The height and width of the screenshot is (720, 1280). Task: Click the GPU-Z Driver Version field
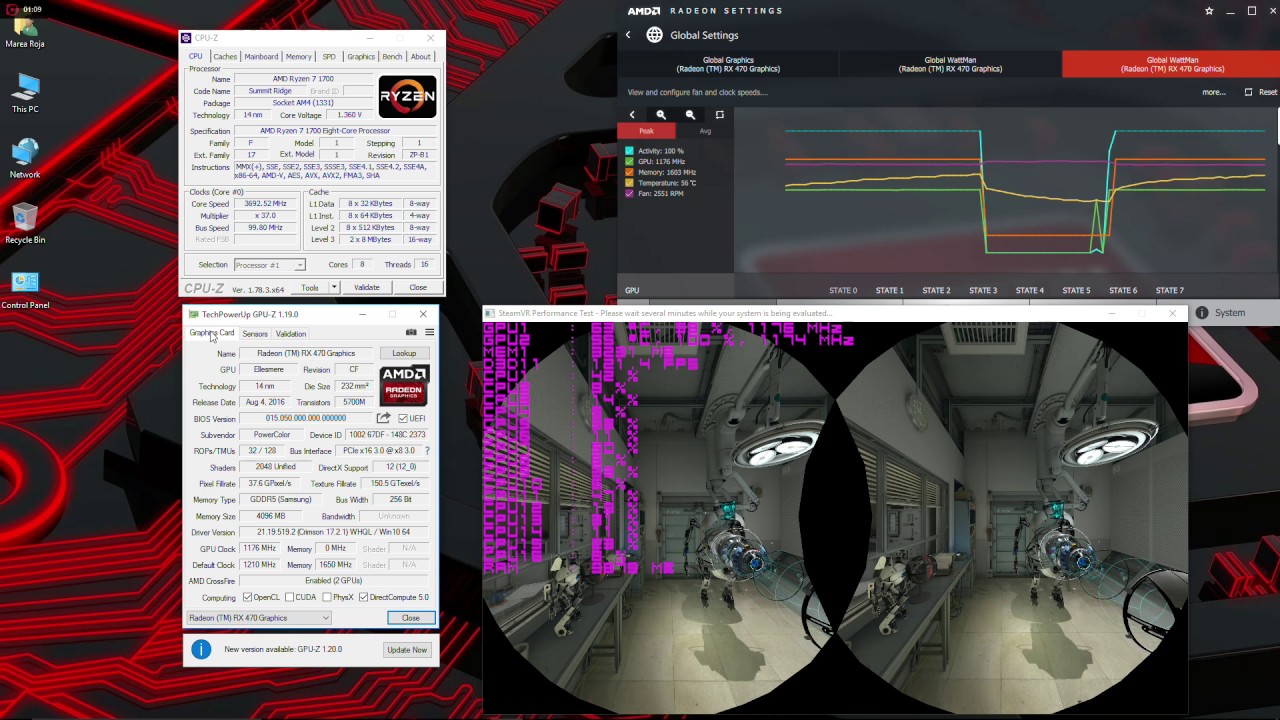click(333, 532)
